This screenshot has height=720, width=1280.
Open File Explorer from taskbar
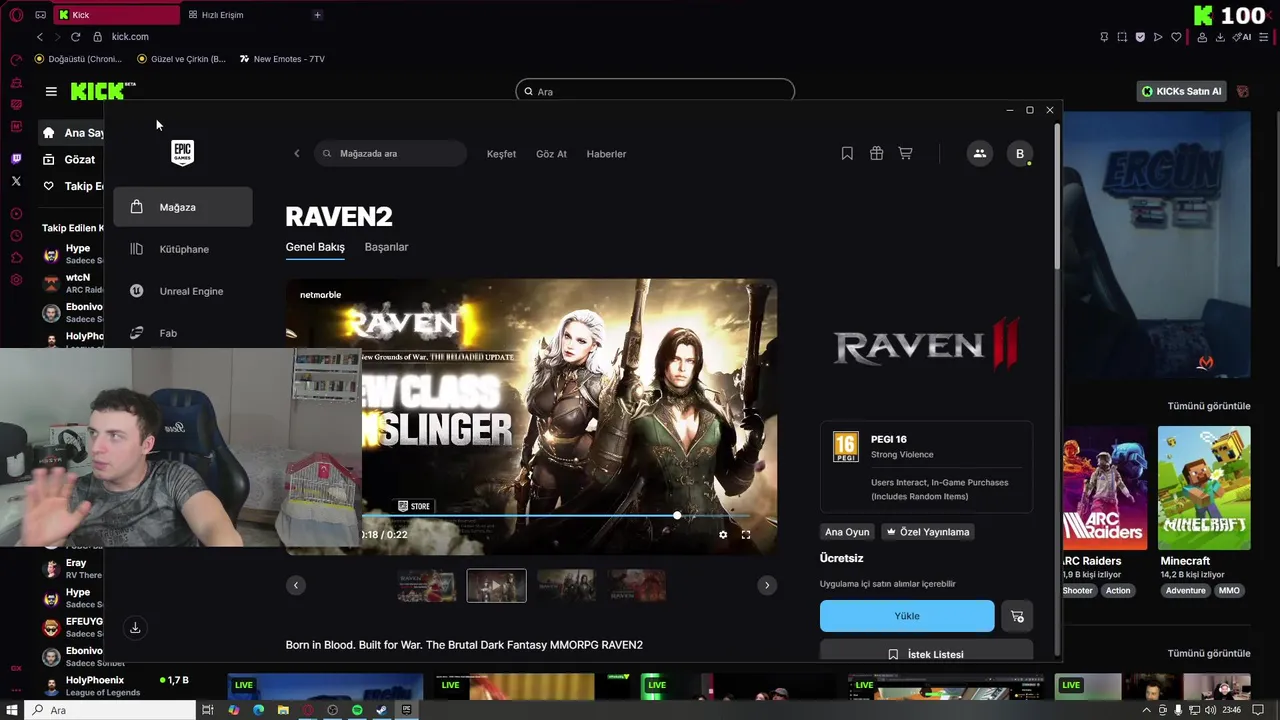283,710
